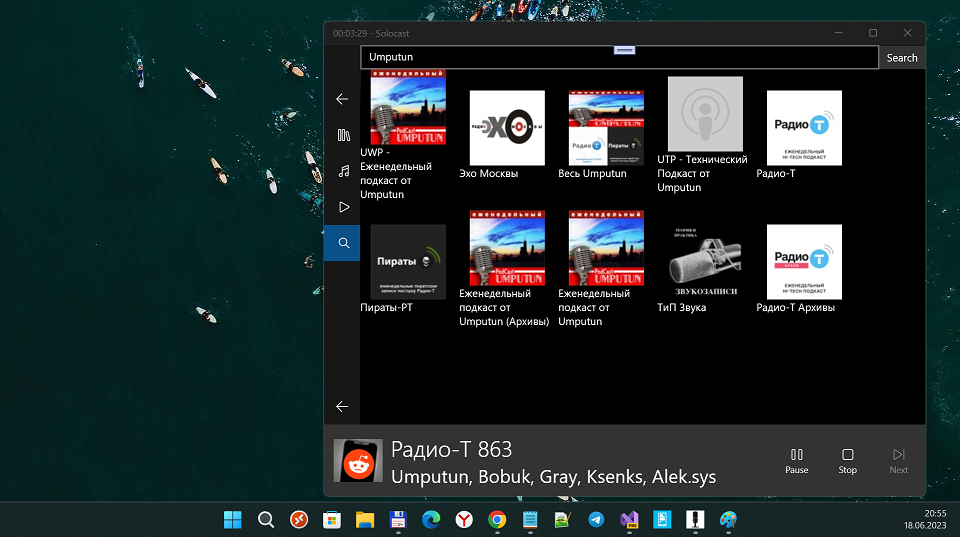Click the 'Эхо Москвы' title text
Screen dimensions: 960x537
click(x=489, y=173)
